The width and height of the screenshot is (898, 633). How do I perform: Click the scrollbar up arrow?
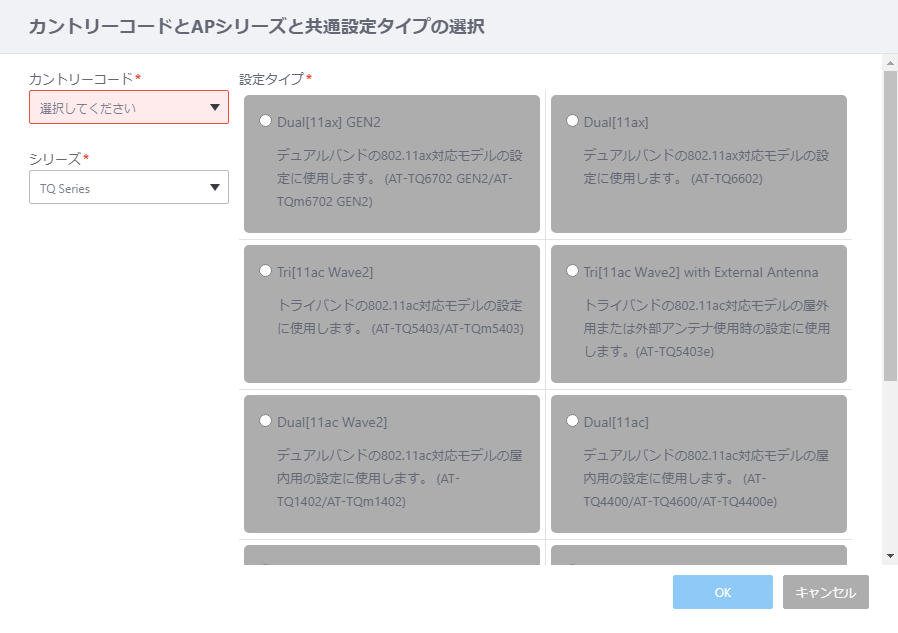coord(890,63)
